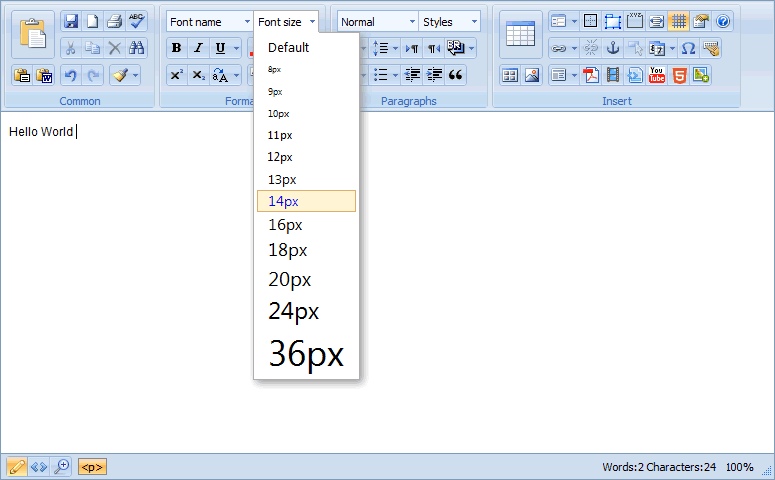Insert special character with Omega icon
775x480 pixels.
[x=688, y=48]
